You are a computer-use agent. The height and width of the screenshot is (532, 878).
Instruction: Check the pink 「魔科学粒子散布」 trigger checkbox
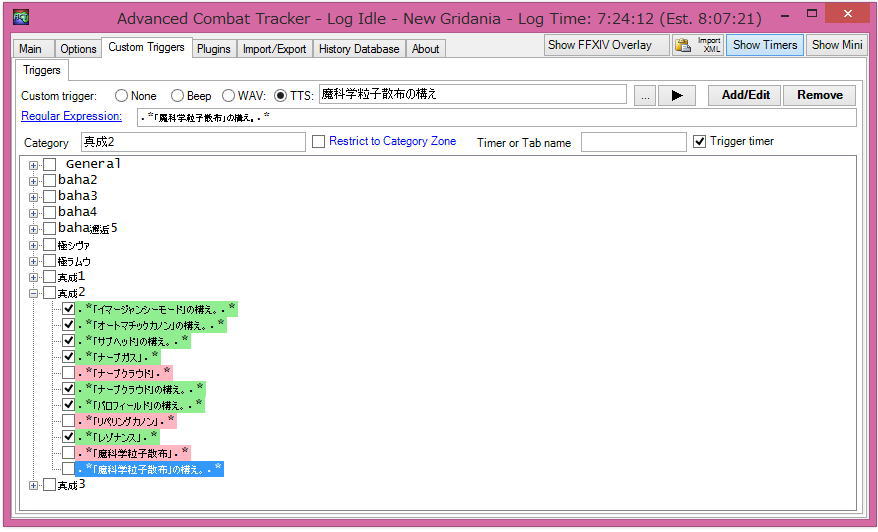[68, 452]
